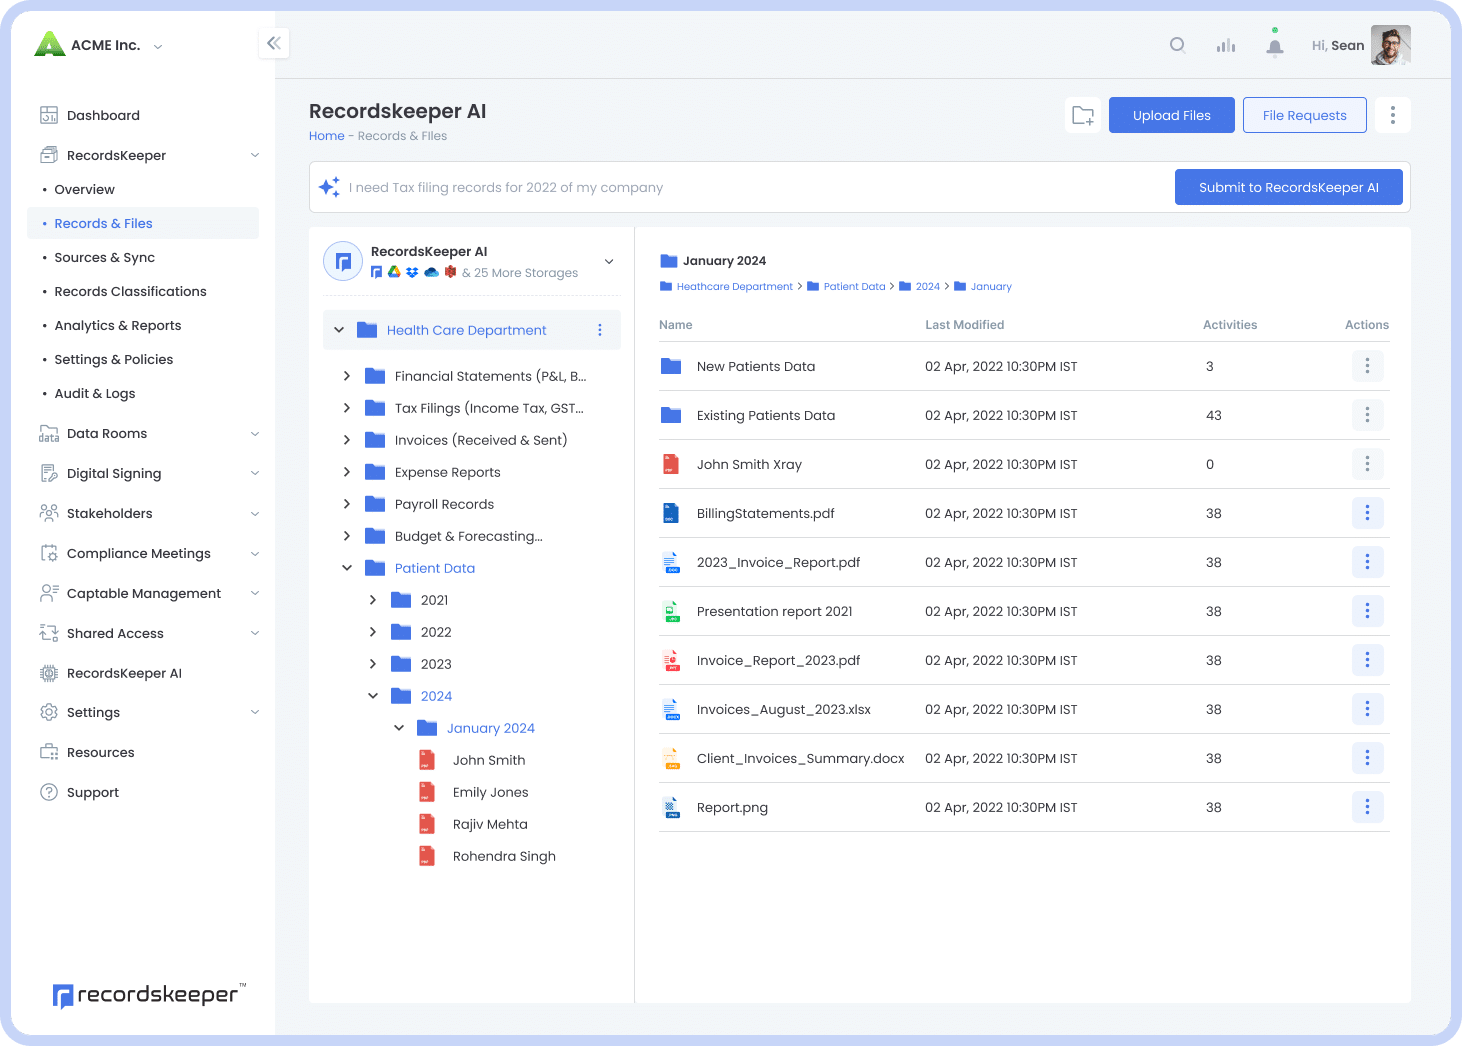1462x1046 pixels.
Task: Expand the Tax Filings folder
Action: pyautogui.click(x=347, y=408)
